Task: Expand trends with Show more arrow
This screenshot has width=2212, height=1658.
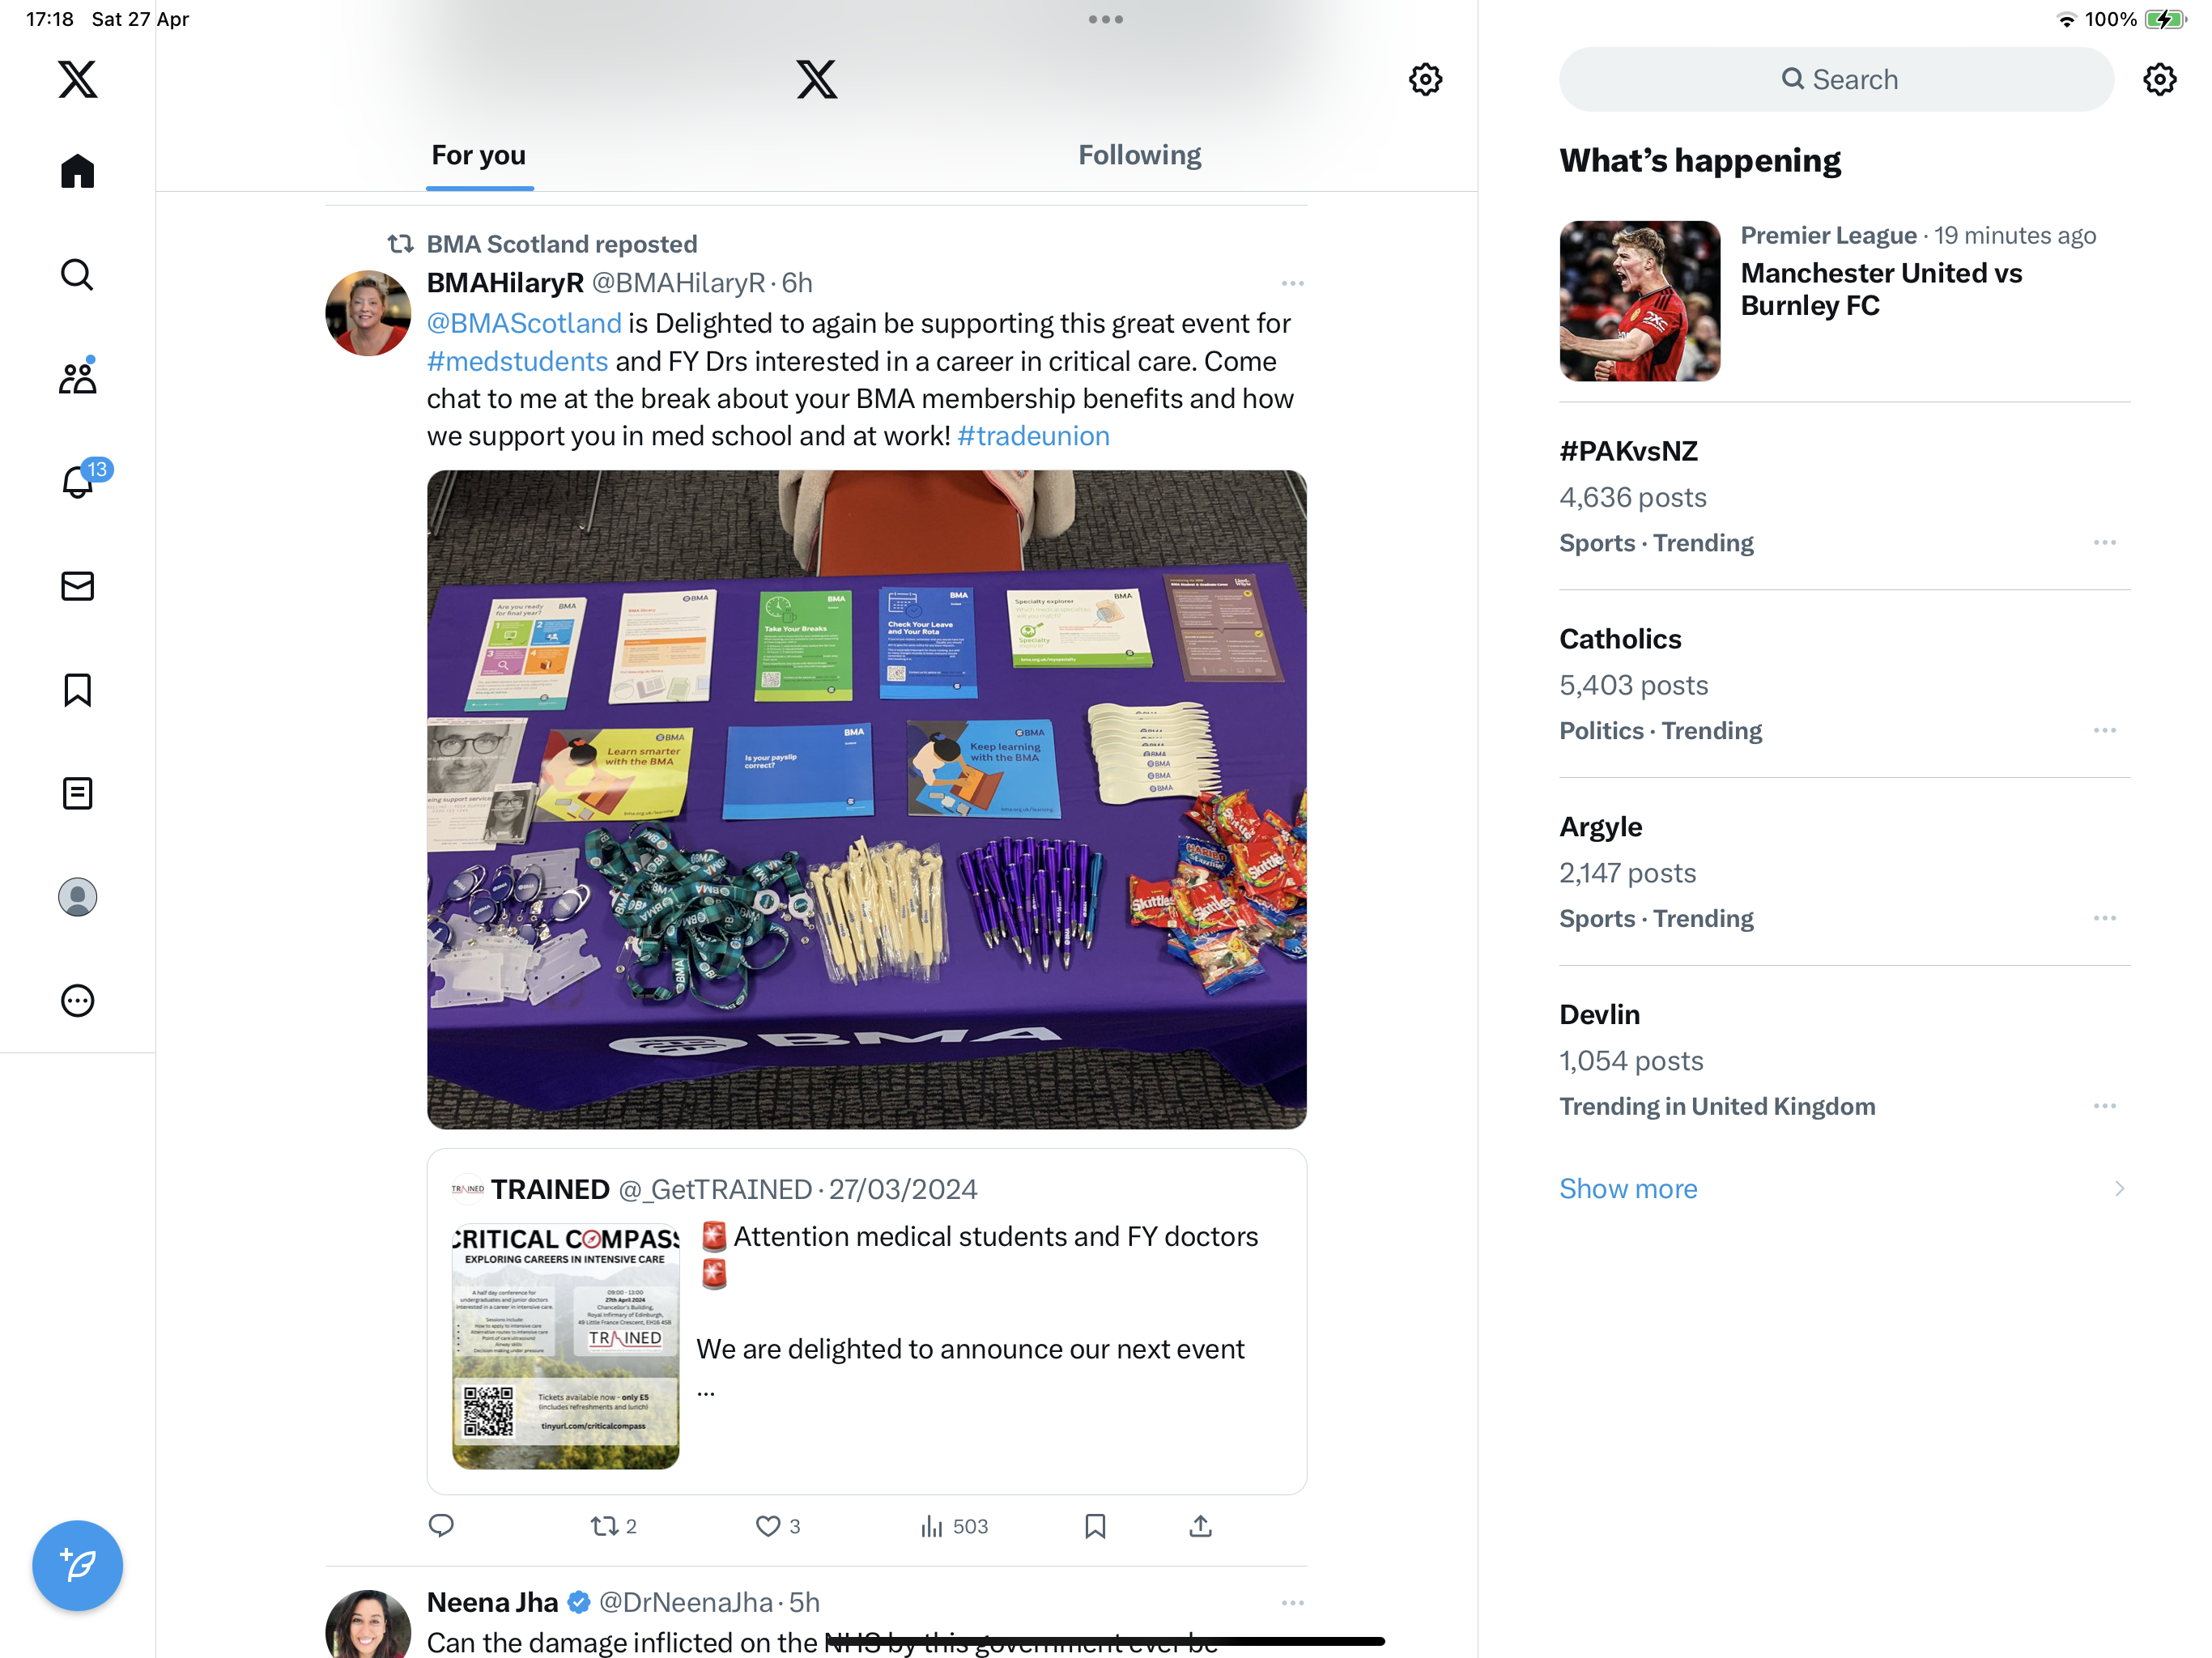Action: [x=2119, y=1188]
